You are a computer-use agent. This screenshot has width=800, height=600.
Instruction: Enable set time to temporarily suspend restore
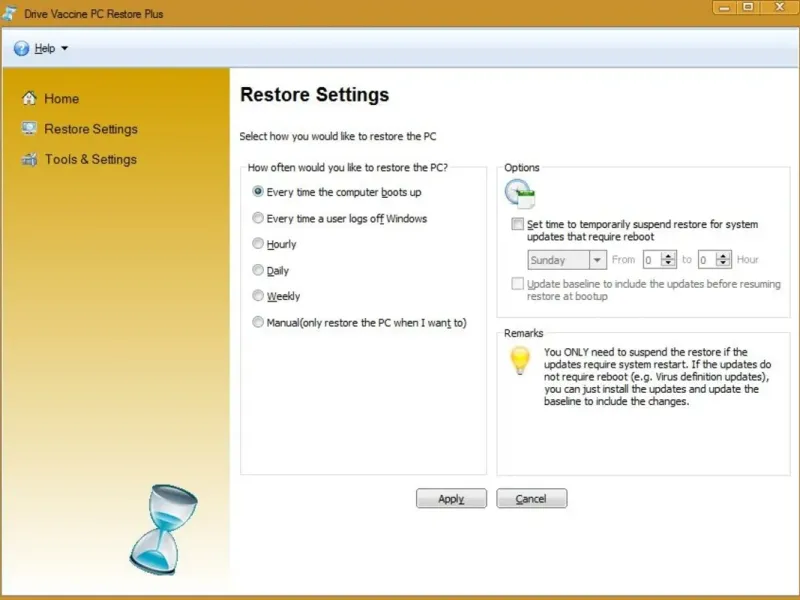tap(517, 224)
